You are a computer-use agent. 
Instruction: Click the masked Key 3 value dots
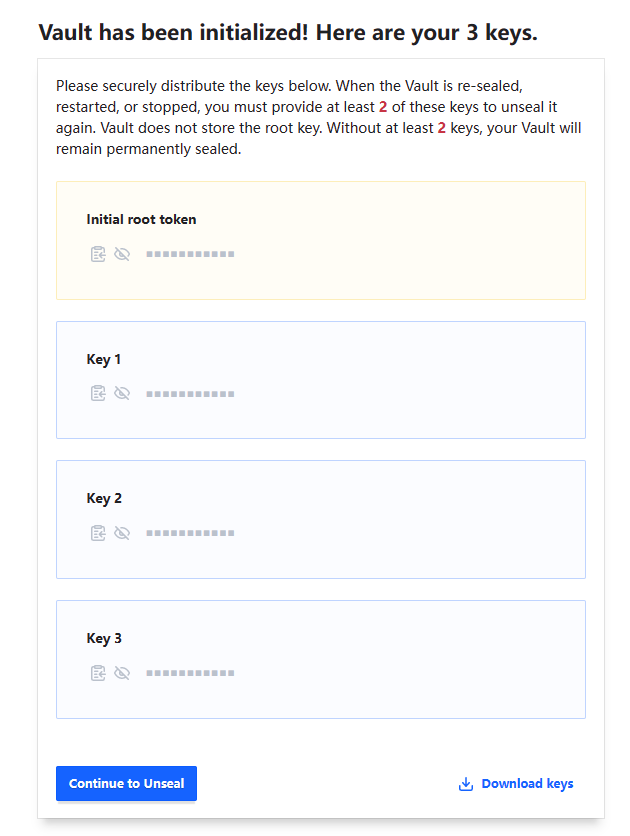tap(190, 673)
